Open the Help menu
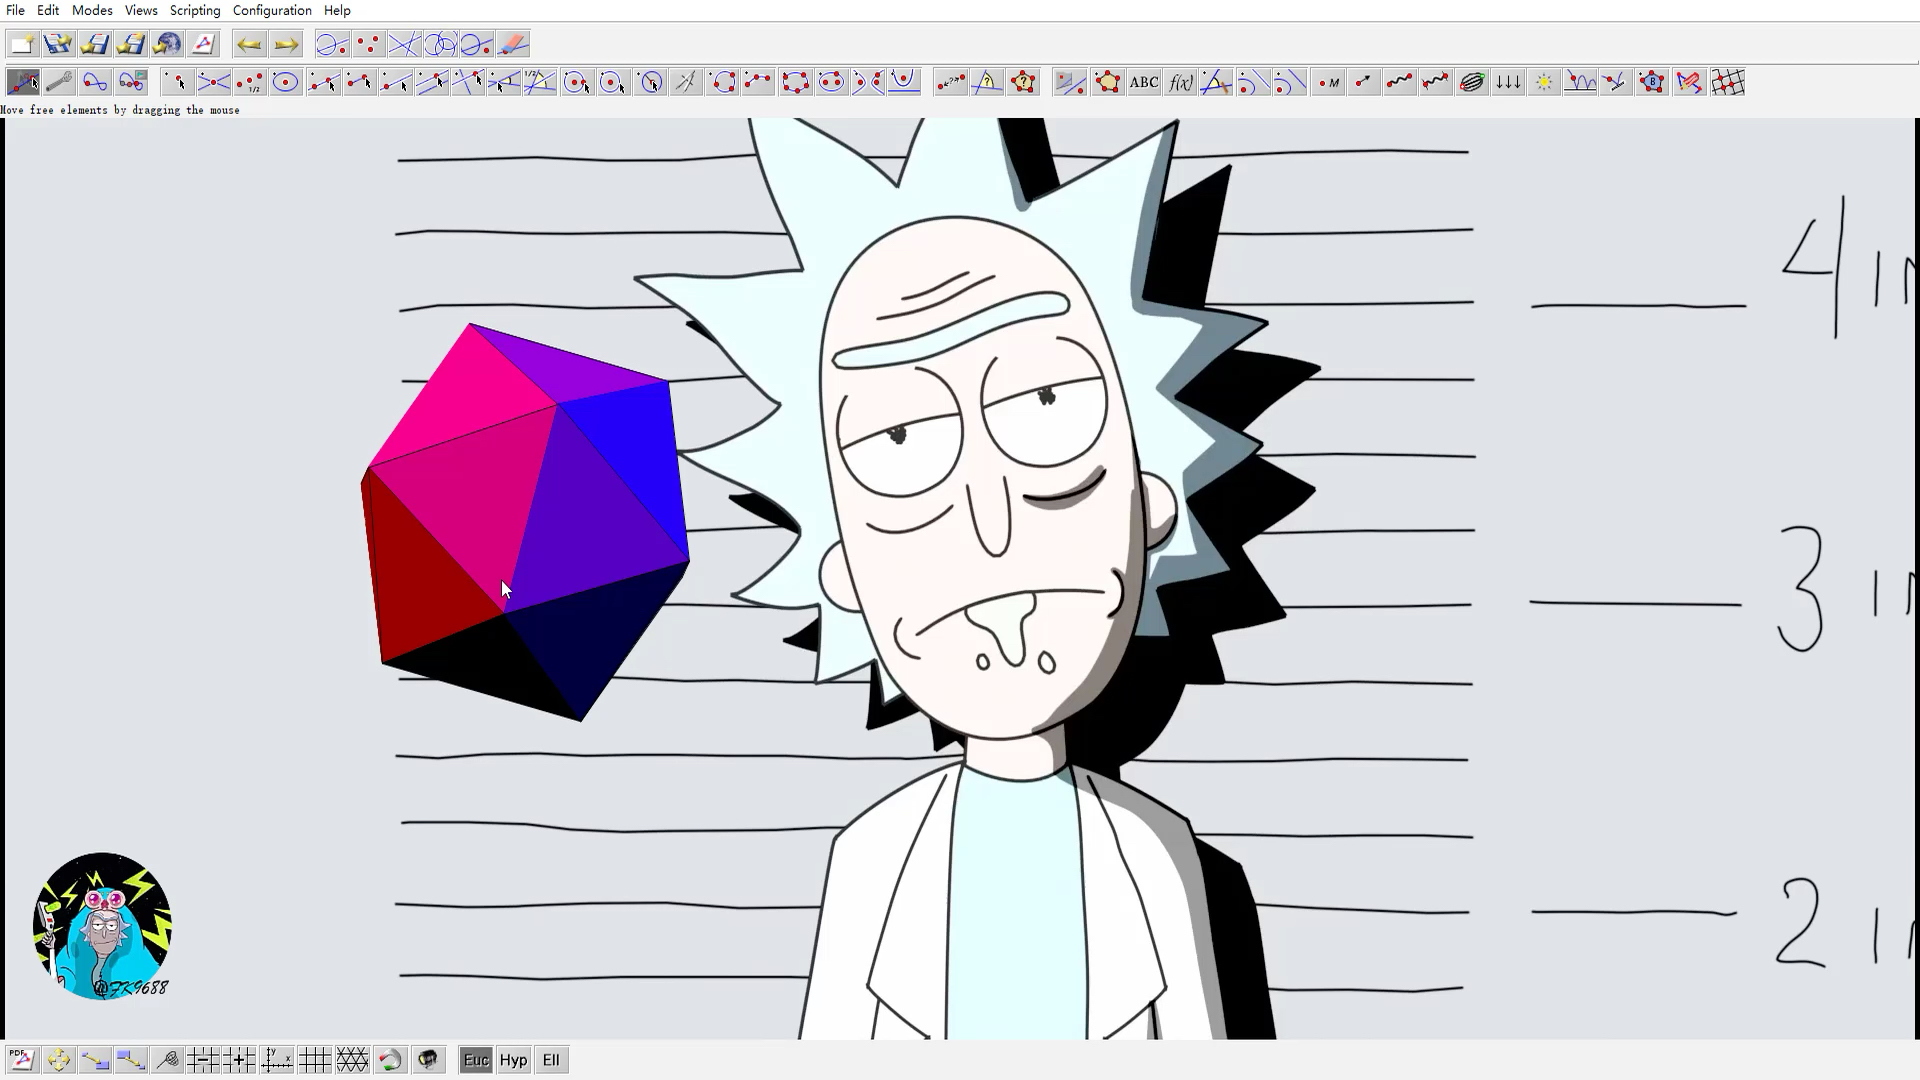This screenshot has width=1920, height=1080. pos(337,10)
